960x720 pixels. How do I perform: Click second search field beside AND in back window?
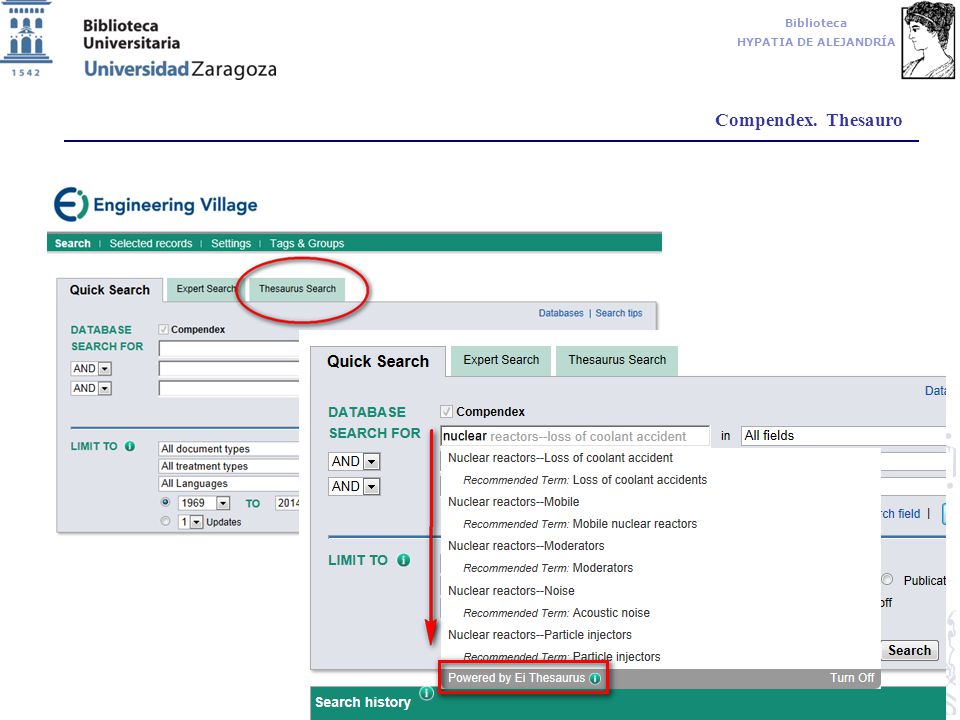[x=229, y=368]
